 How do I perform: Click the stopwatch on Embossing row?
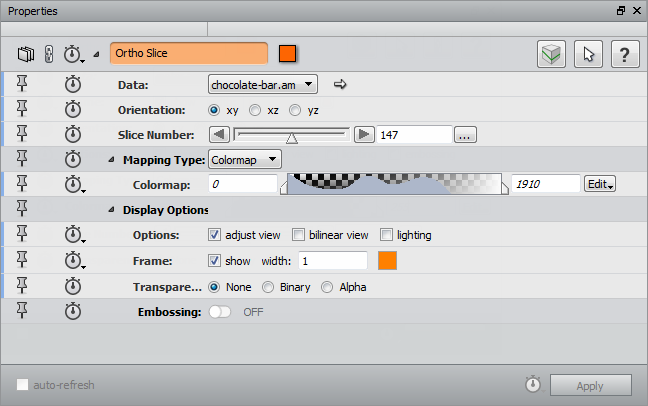(73, 311)
